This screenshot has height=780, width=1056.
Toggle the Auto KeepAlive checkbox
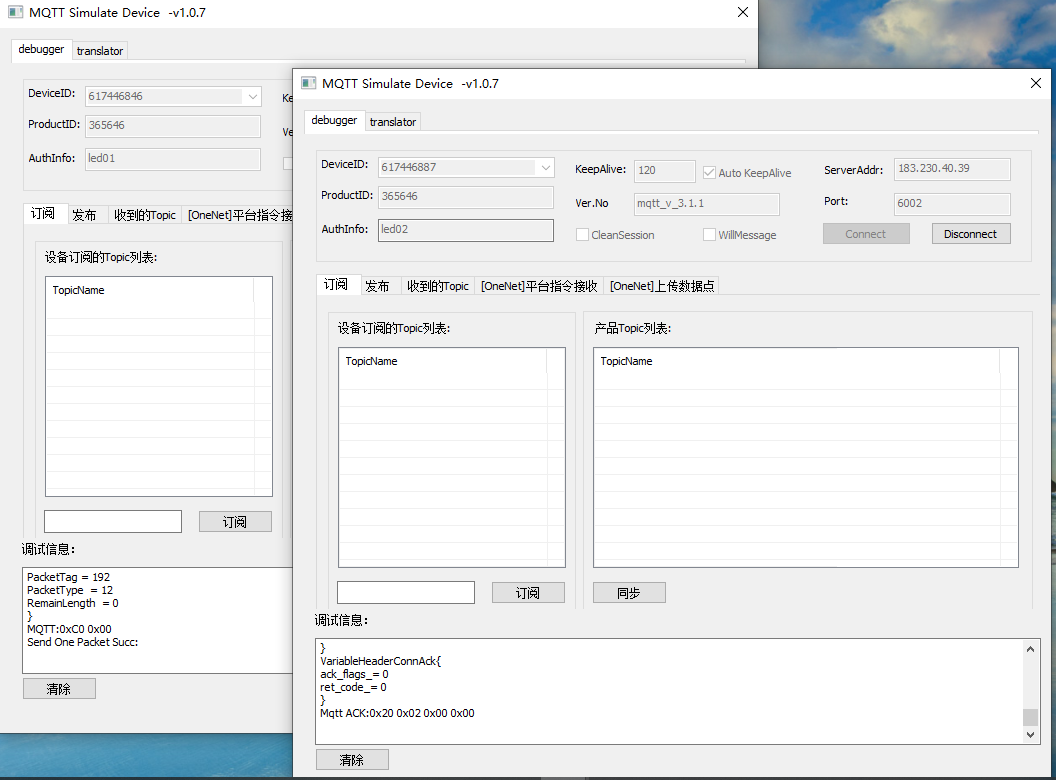point(709,172)
